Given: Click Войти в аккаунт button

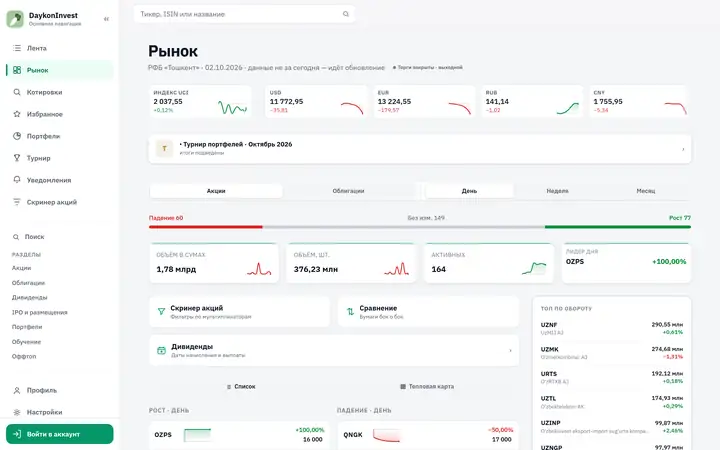Looking at the screenshot, I should click(x=60, y=434).
